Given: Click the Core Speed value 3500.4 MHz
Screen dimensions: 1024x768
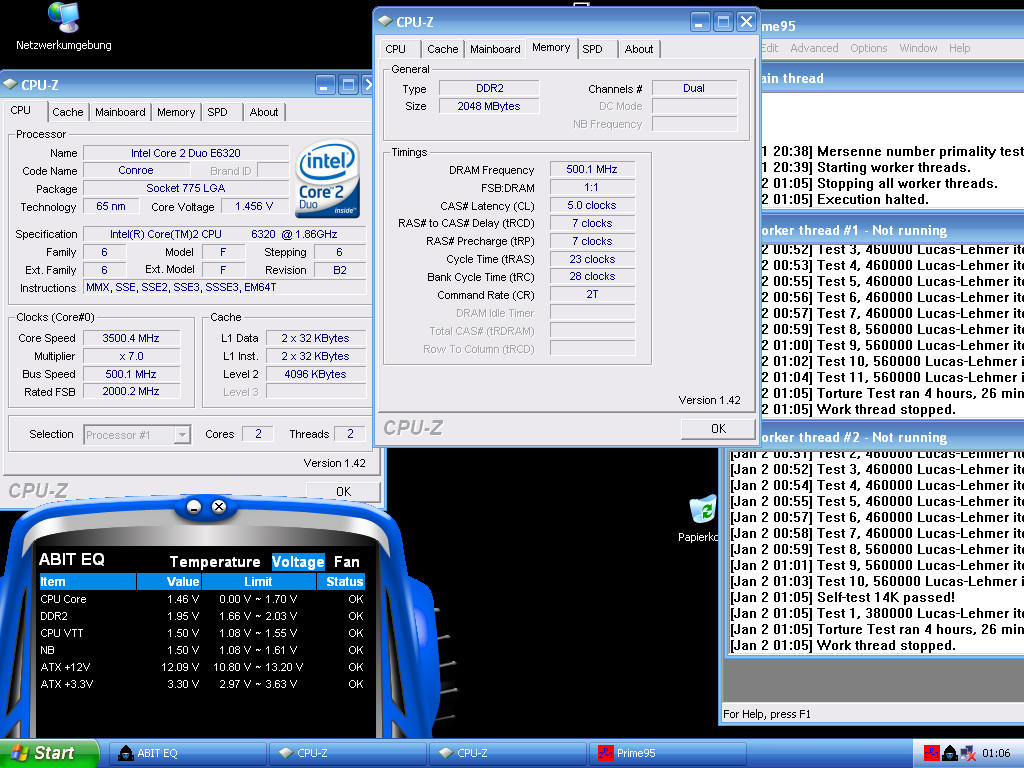Looking at the screenshot, I should (x=131, y=338).
